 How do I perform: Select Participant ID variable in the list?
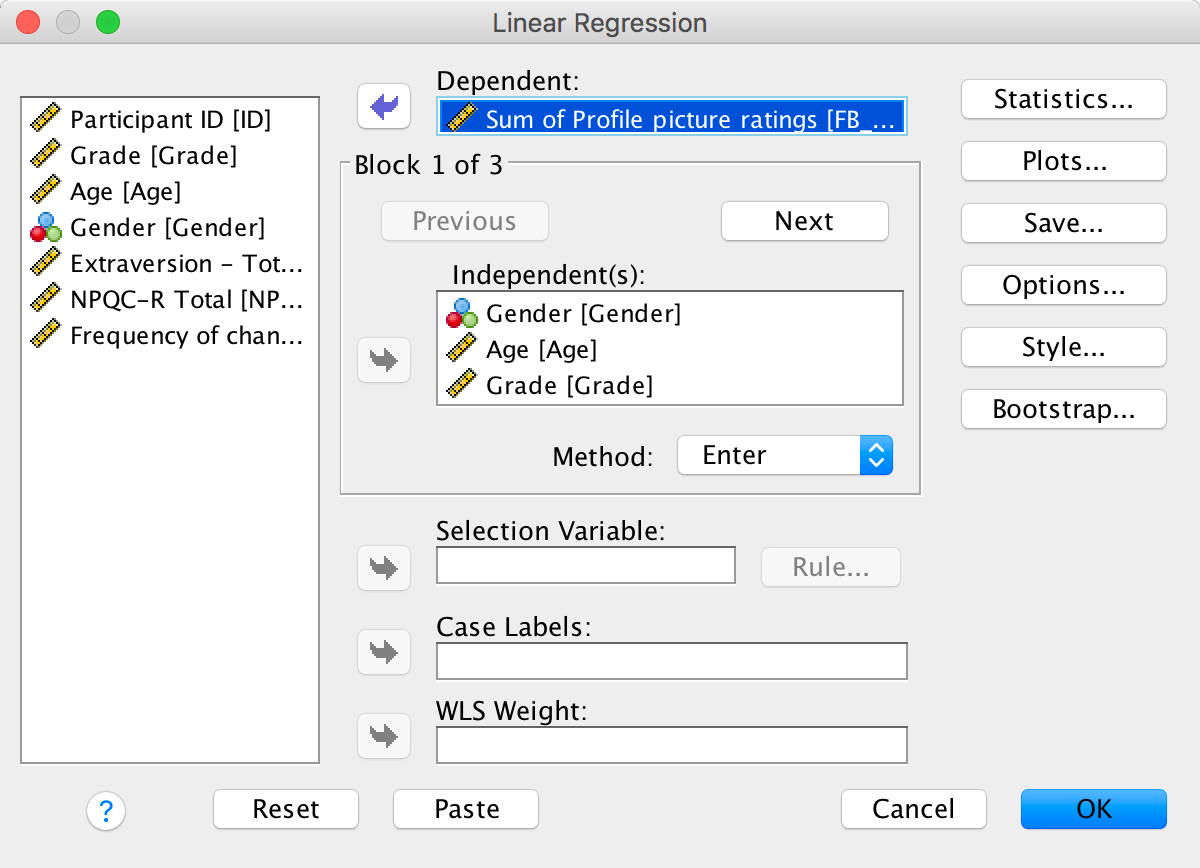point(170,120)
